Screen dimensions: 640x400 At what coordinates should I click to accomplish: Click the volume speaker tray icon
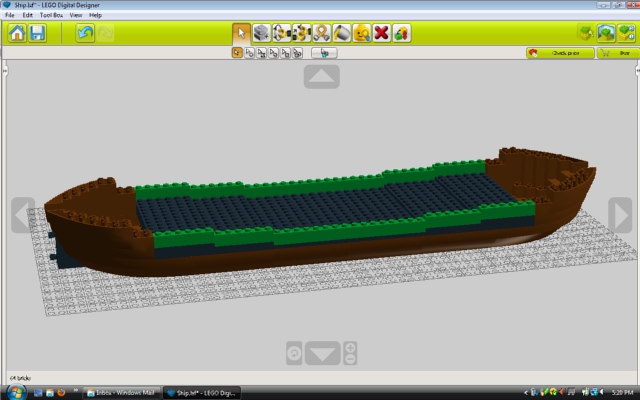(601, 393)
